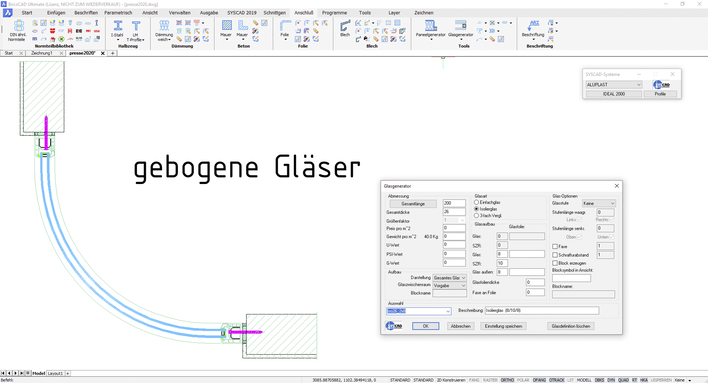
Task: Select the LM T-Profile tool
Action: point(135,30)
